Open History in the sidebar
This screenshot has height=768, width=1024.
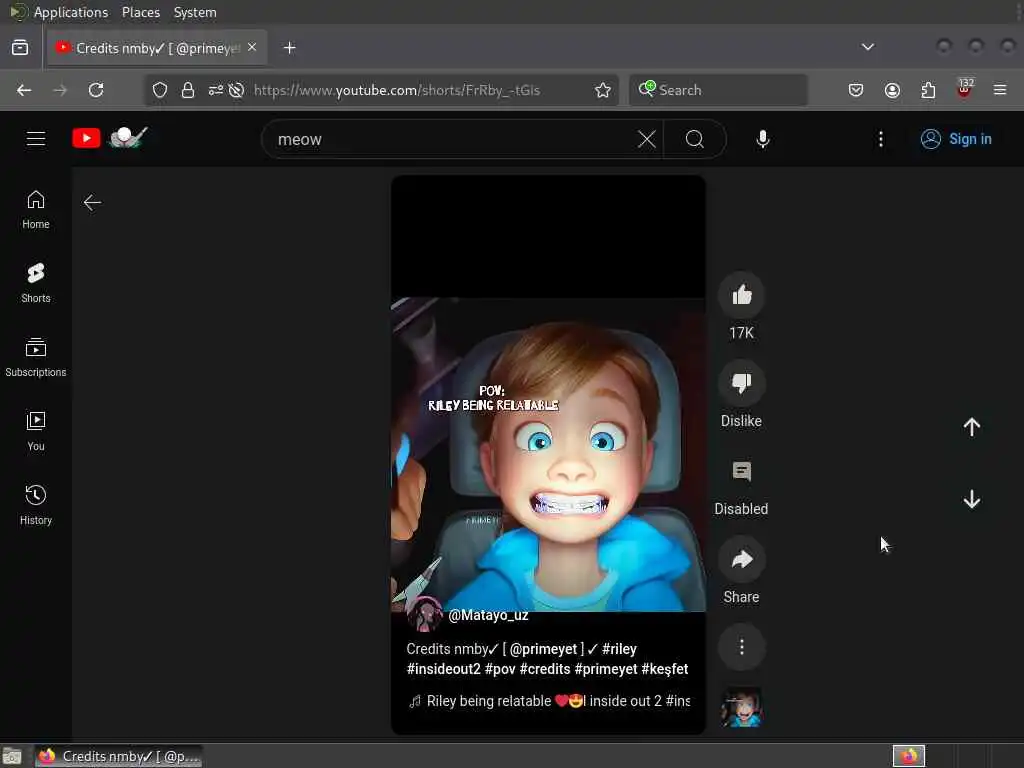coord(36,505)
